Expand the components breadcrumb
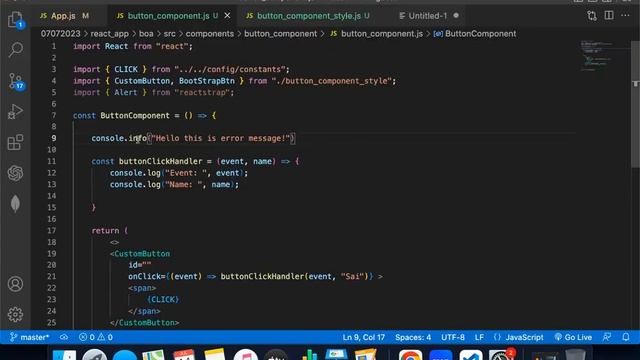This screenshot has width=640, height=360. (x=210, y=34)
